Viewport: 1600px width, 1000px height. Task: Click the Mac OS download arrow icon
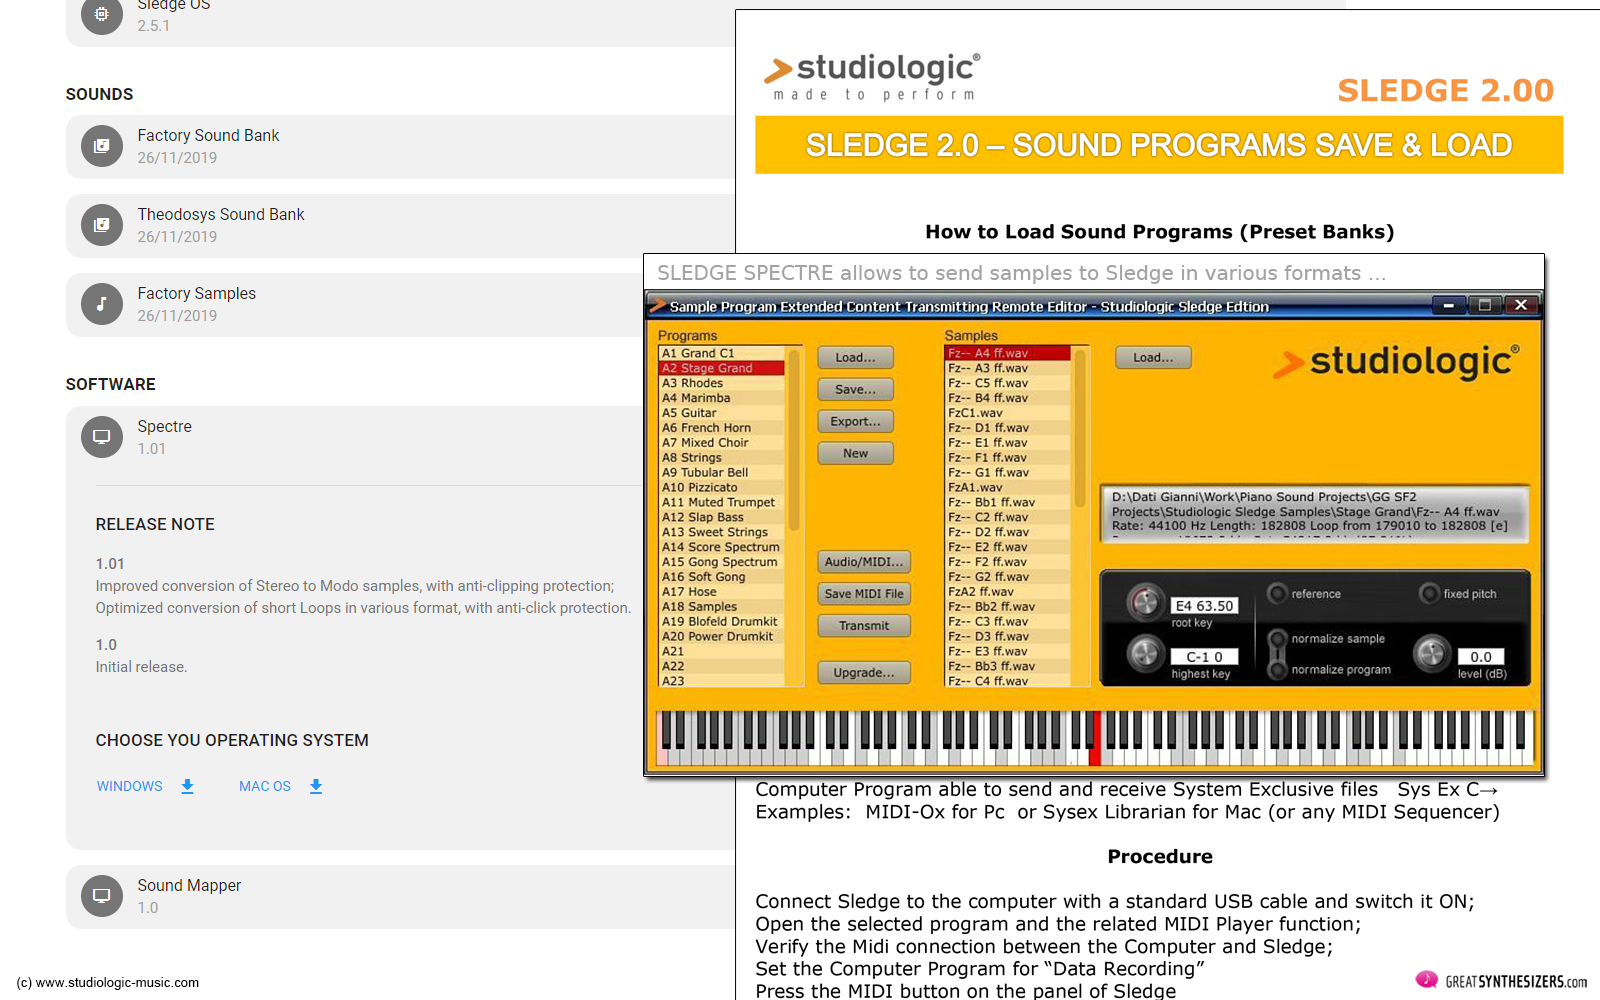point(316,787)
